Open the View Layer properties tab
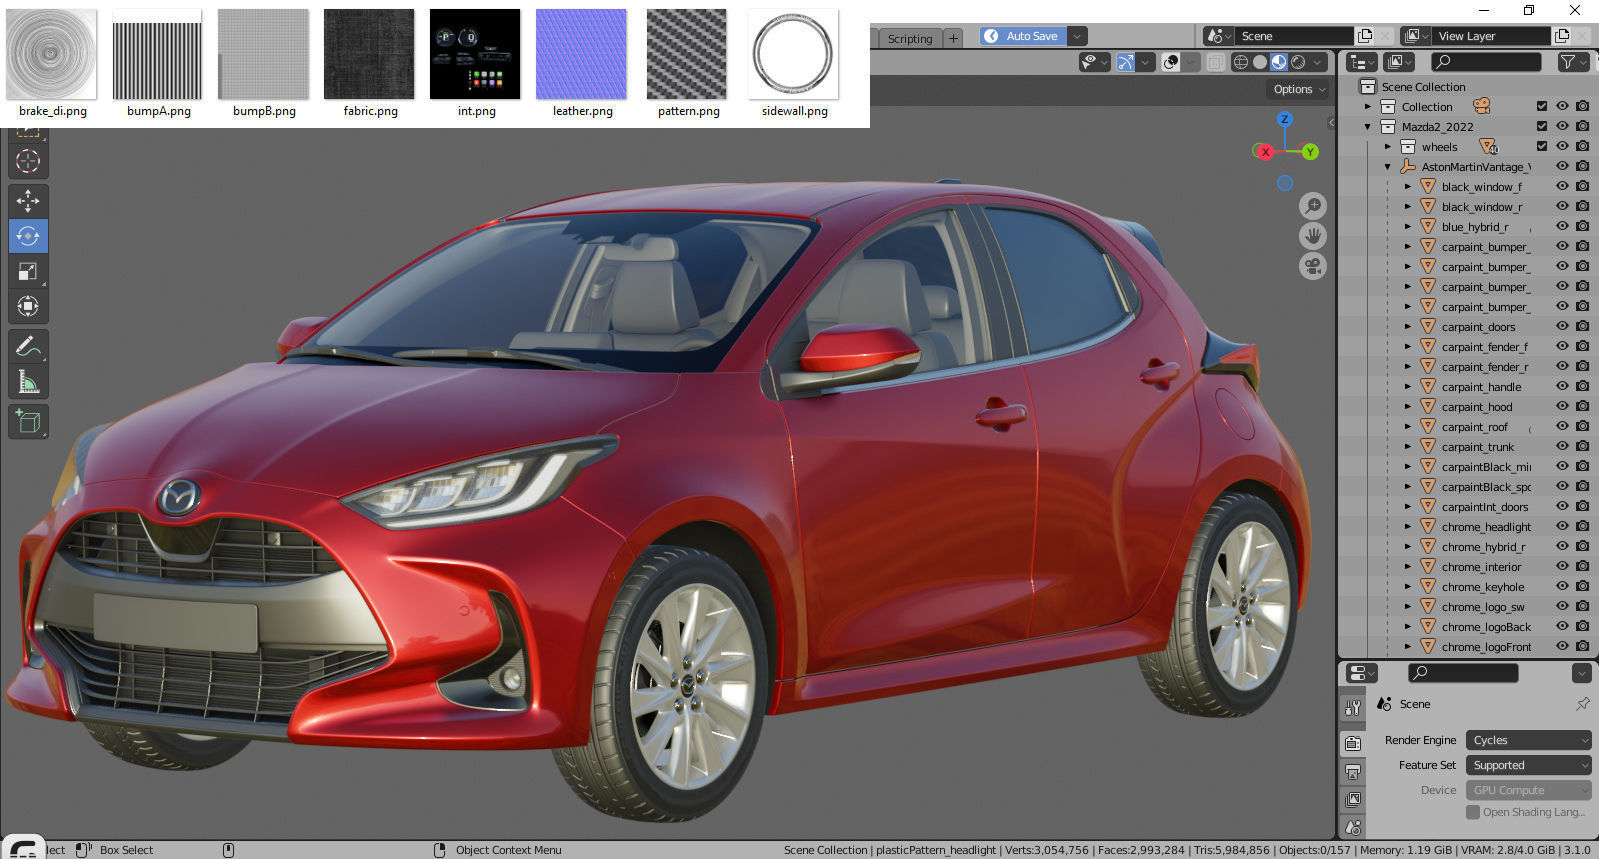The image size is (1599, 859). coord(1353,800)
